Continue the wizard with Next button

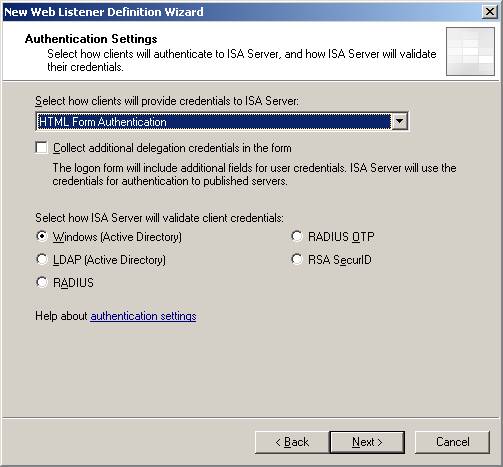(x=367, y=442)
